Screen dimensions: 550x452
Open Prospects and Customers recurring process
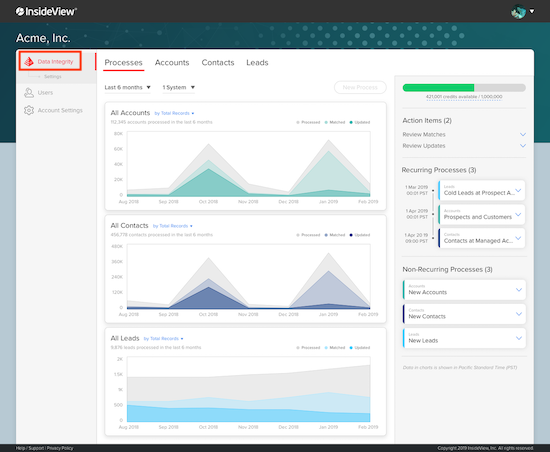482,215
